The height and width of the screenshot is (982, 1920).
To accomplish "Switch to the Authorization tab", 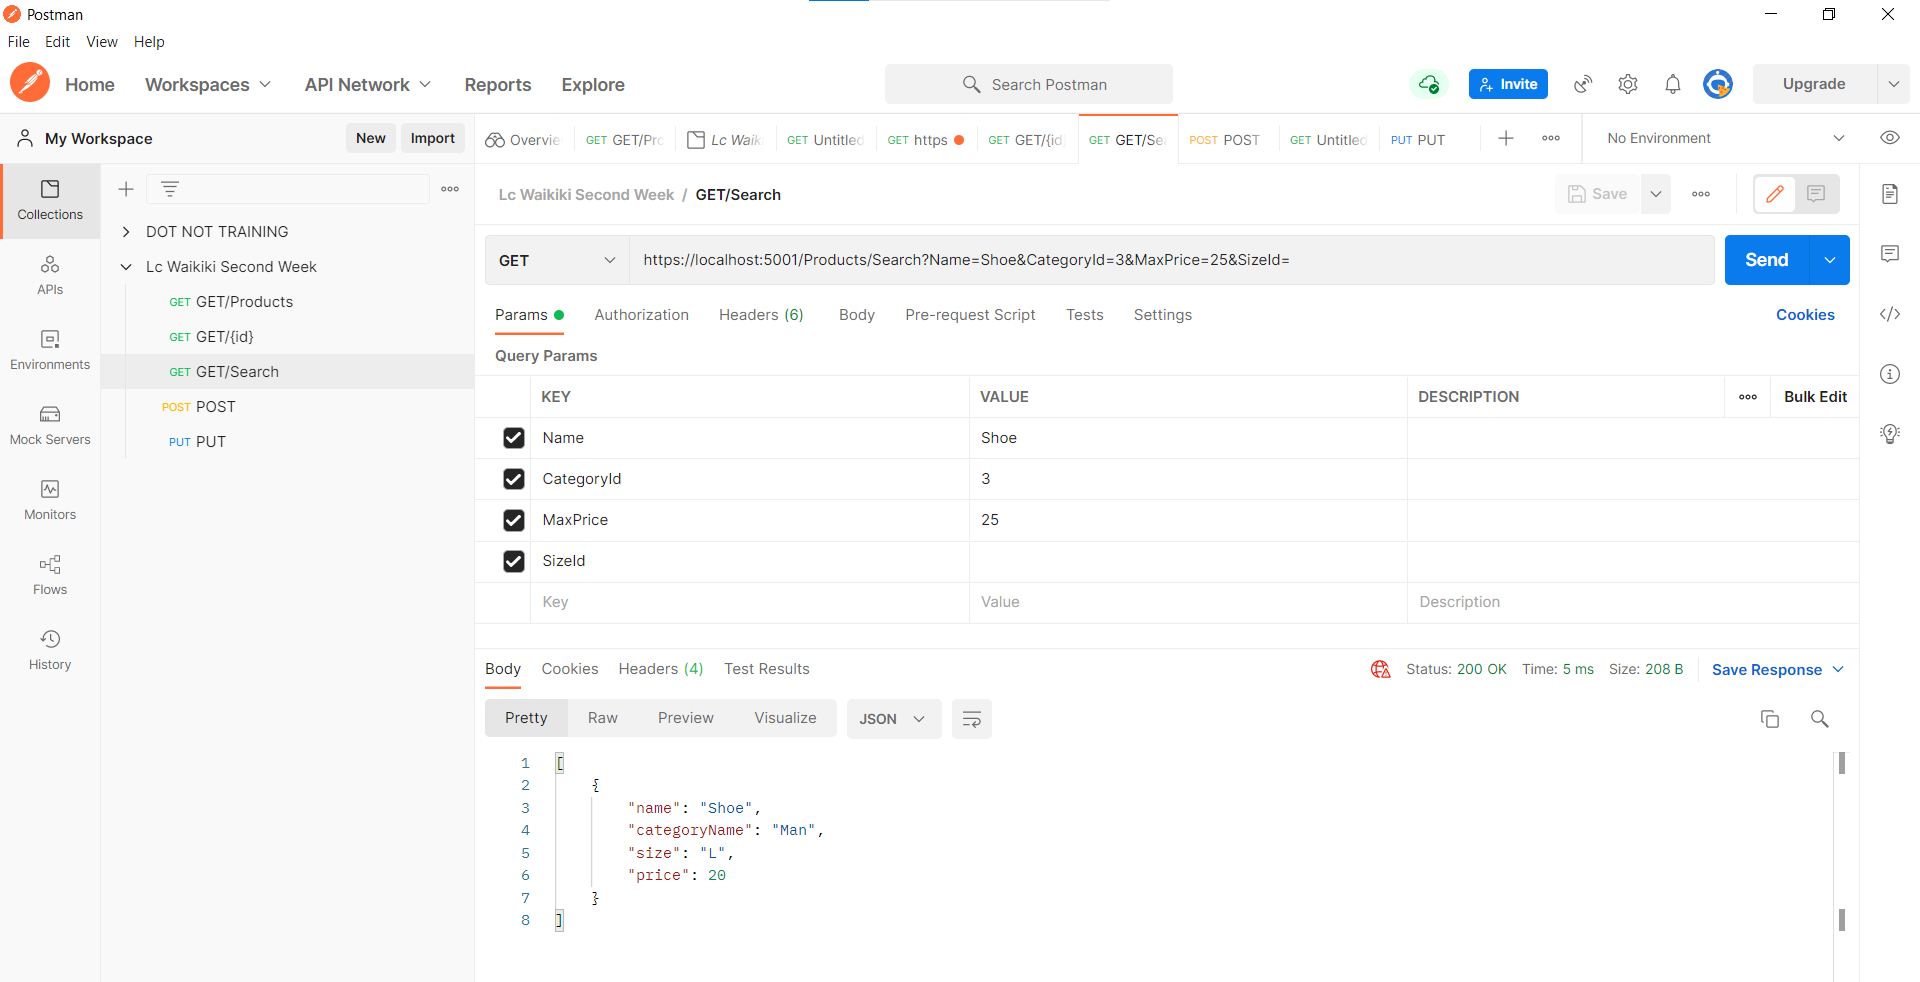I will (641, 315).
